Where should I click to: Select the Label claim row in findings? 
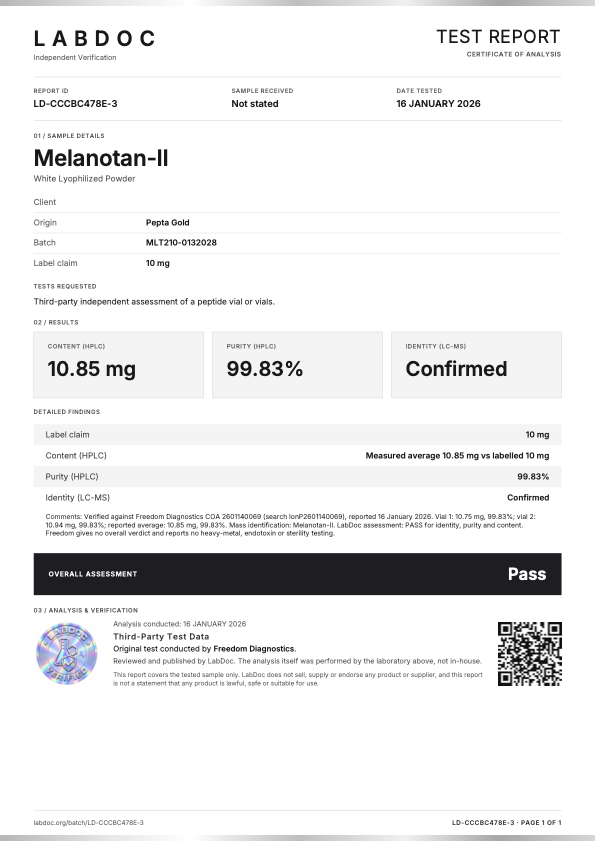(x=297, y=434)
